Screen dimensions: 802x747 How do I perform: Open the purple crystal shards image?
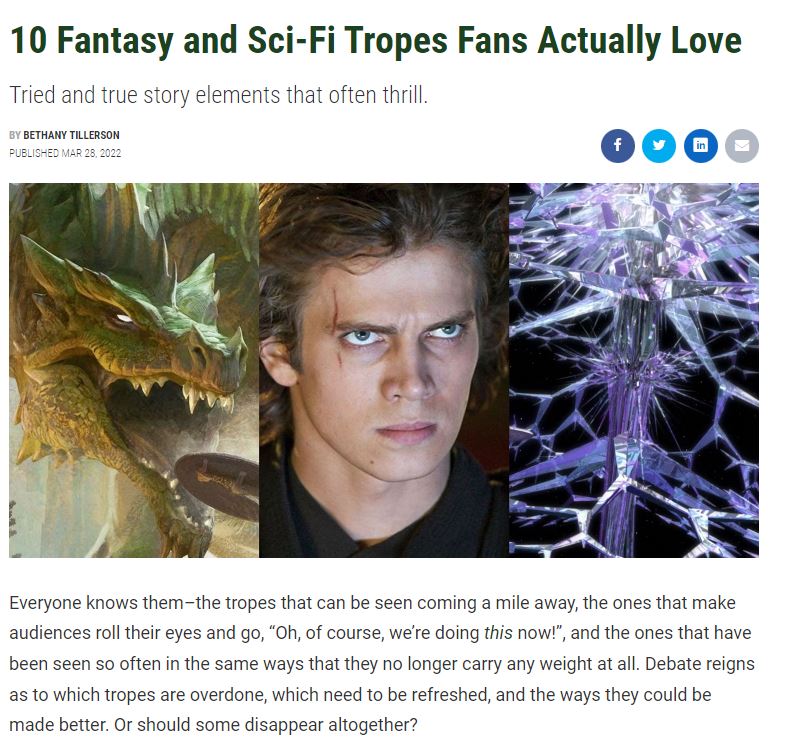634,370
